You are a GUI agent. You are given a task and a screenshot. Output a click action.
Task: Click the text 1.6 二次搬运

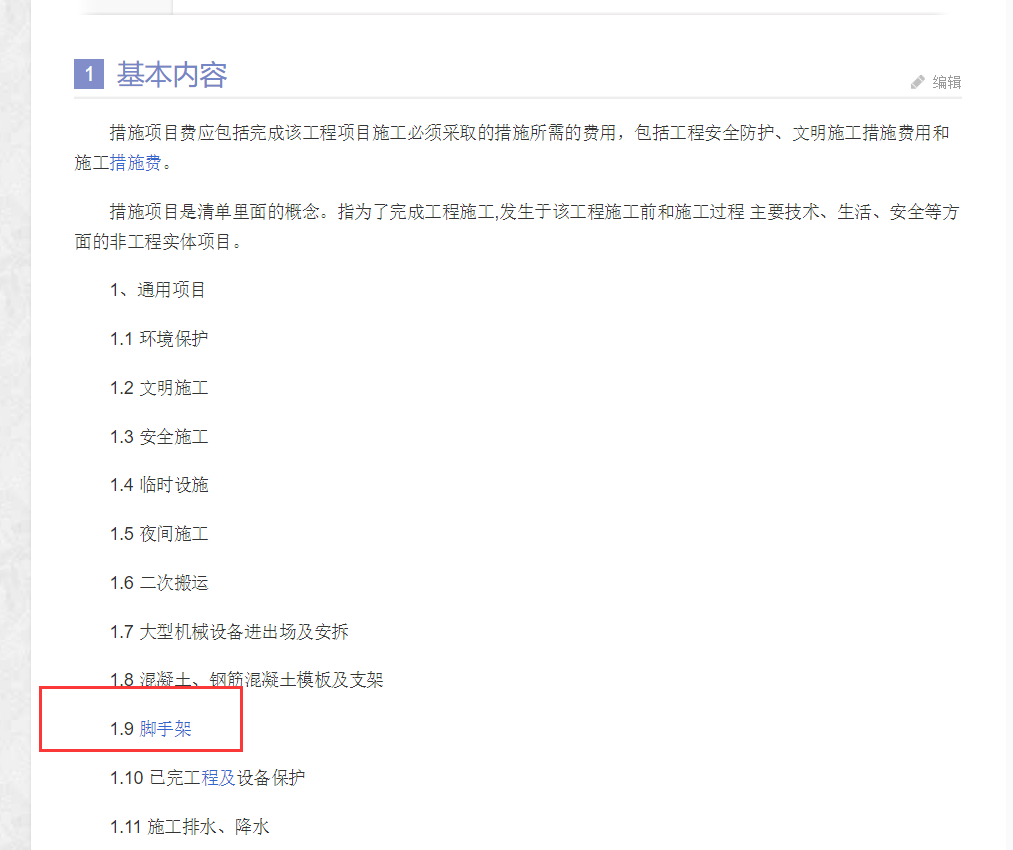pos(159,583)
